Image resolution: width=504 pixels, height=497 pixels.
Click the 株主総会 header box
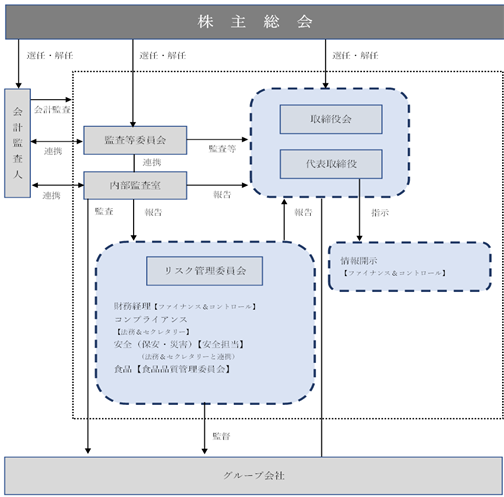click(254, 22)
